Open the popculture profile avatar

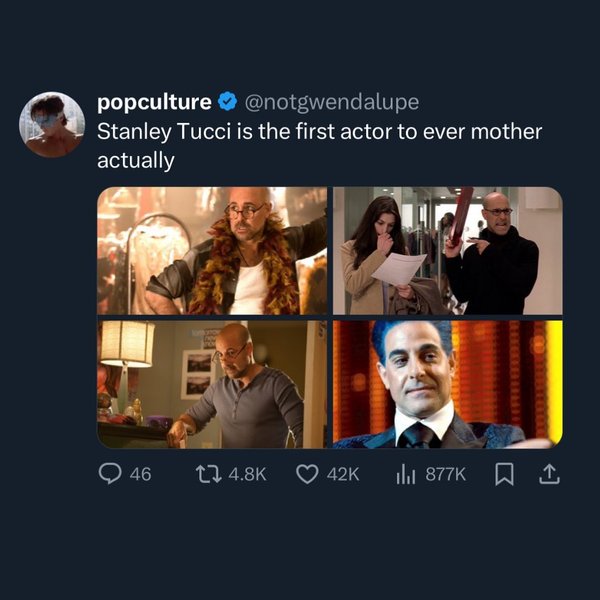[52, 125]
